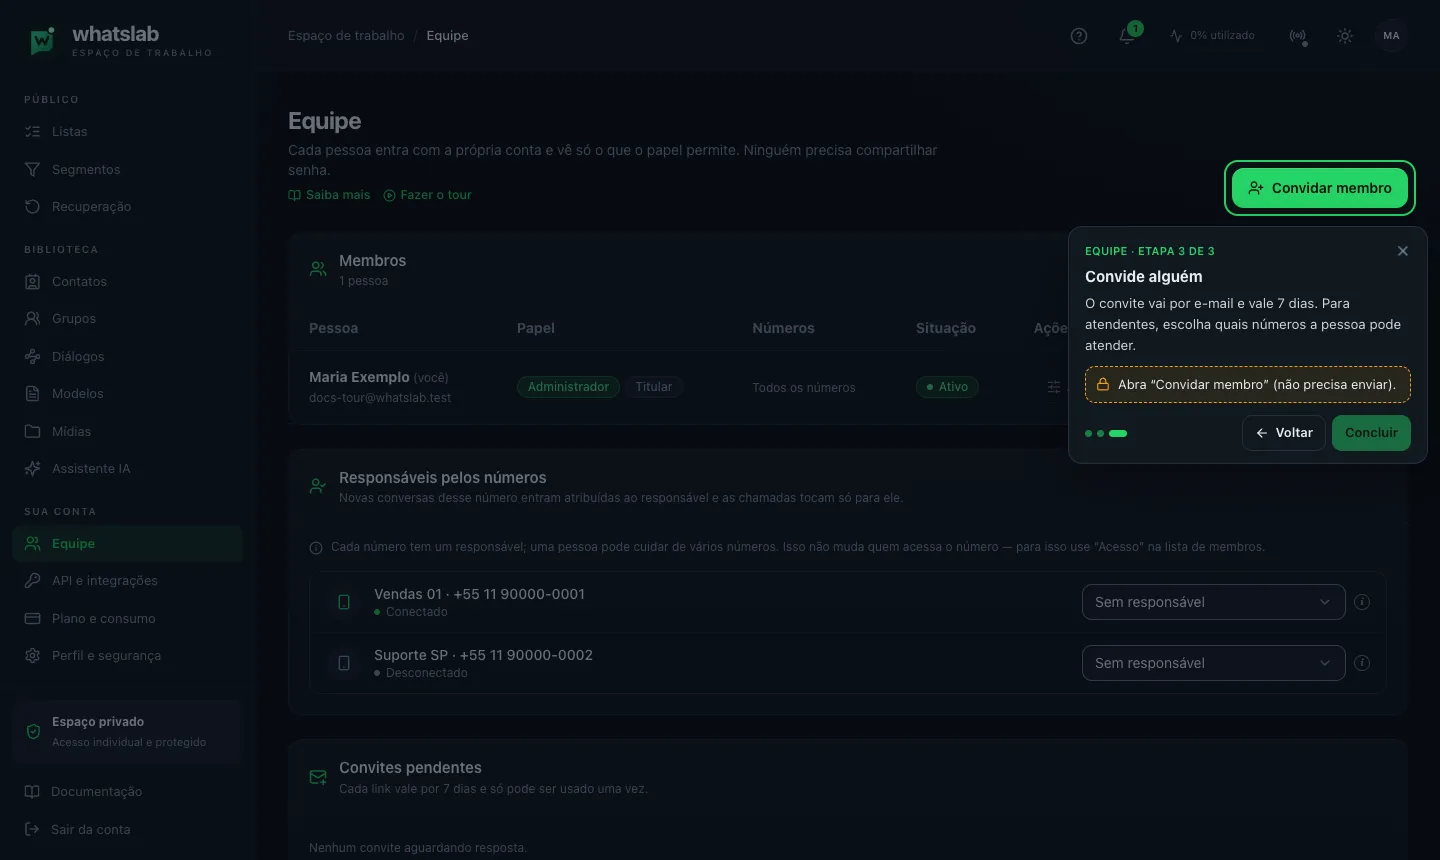Open the Saiba mais link

tap(329, 195)
